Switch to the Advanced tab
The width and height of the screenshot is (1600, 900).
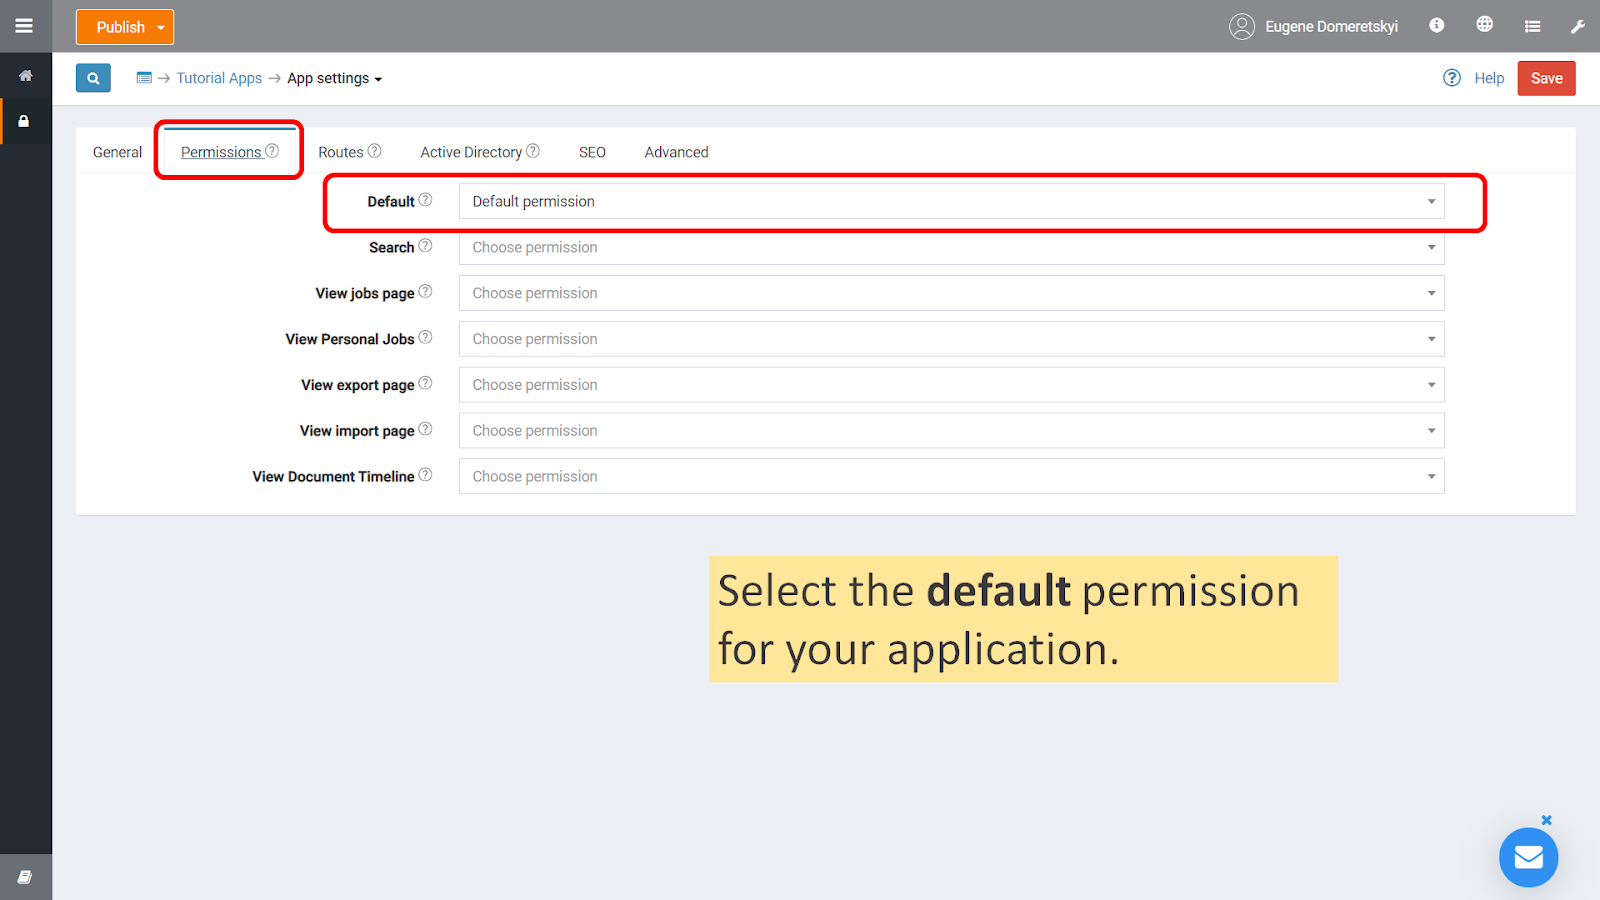click(676, 152)
